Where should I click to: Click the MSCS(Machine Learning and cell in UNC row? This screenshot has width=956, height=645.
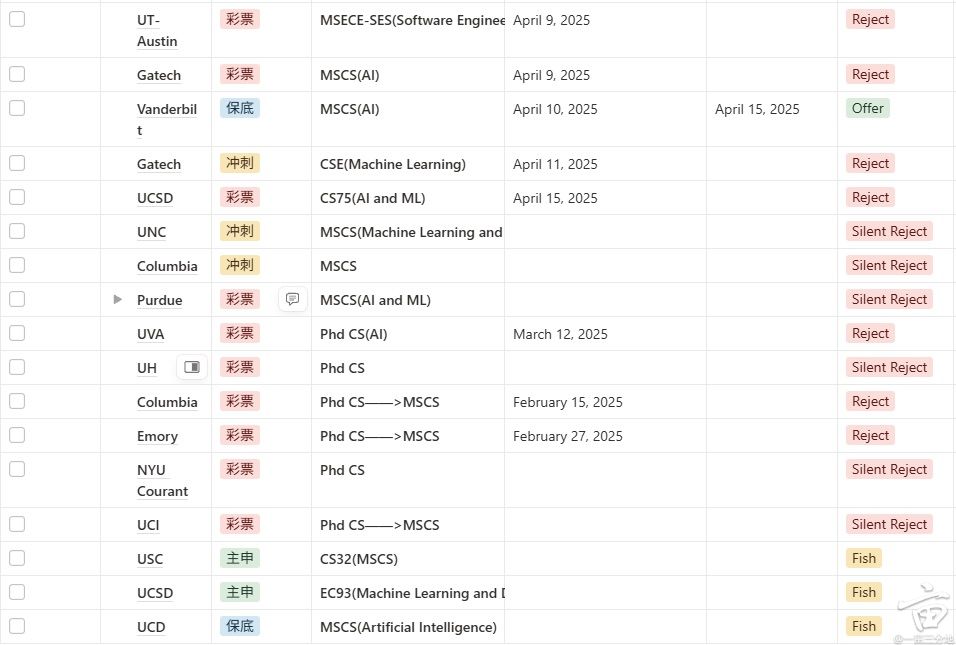click(411, 232)
